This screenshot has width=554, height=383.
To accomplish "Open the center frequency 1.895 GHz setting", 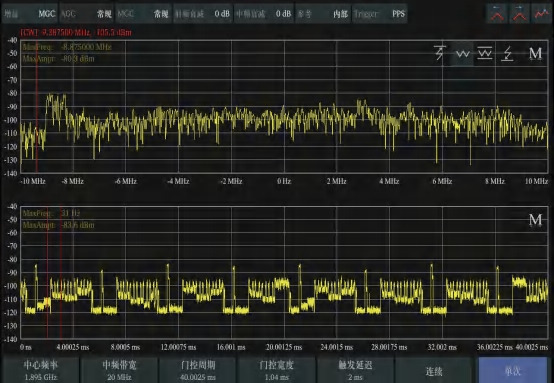I will pyautogui.click(x=41, y=370).
